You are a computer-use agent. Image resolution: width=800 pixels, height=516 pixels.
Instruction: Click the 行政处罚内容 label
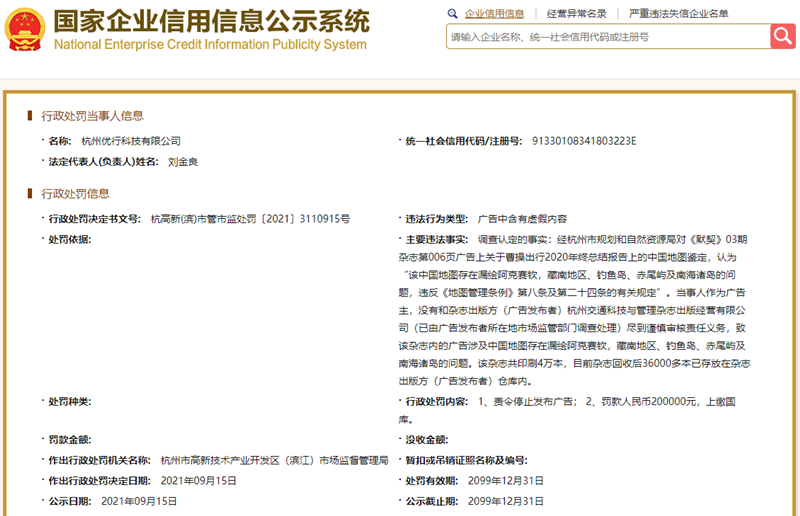pyautogui.click(x=437, y=402)
